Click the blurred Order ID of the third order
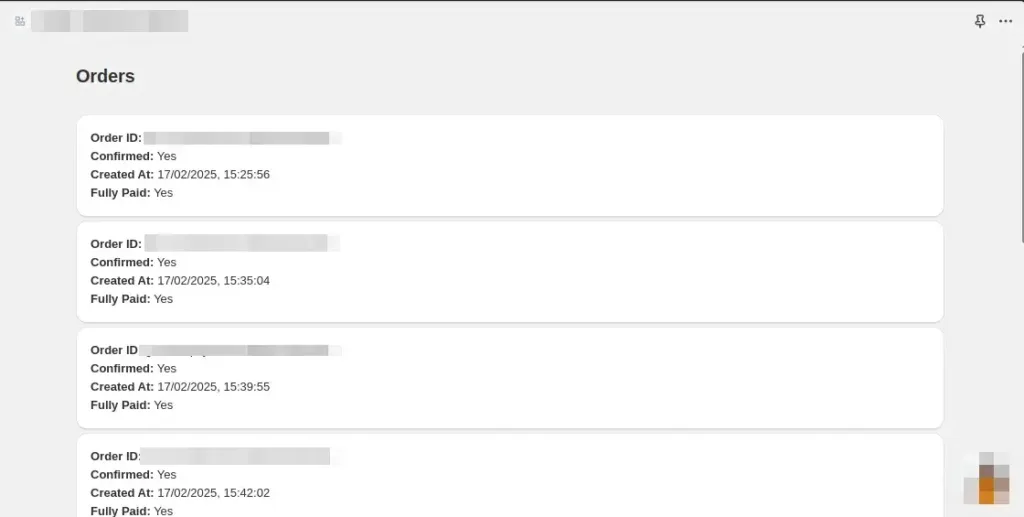 click(x=240, y=350)
